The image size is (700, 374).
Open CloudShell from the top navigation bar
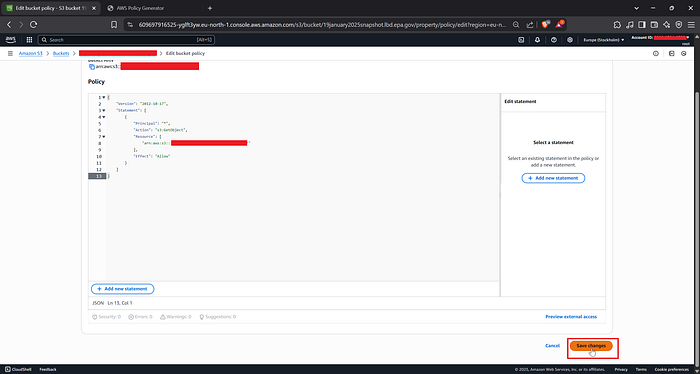point(521,40)
